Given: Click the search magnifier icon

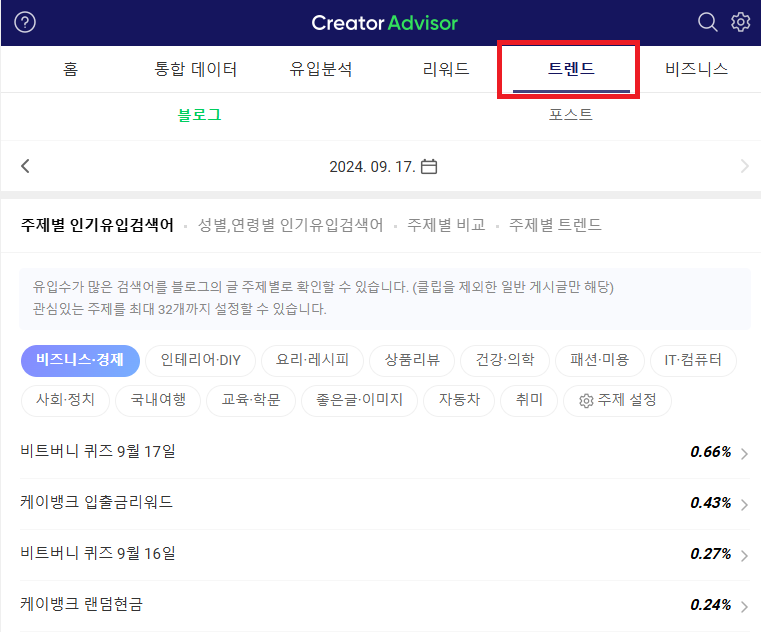Looking at the screenshot, I should [x=707, y=22].
